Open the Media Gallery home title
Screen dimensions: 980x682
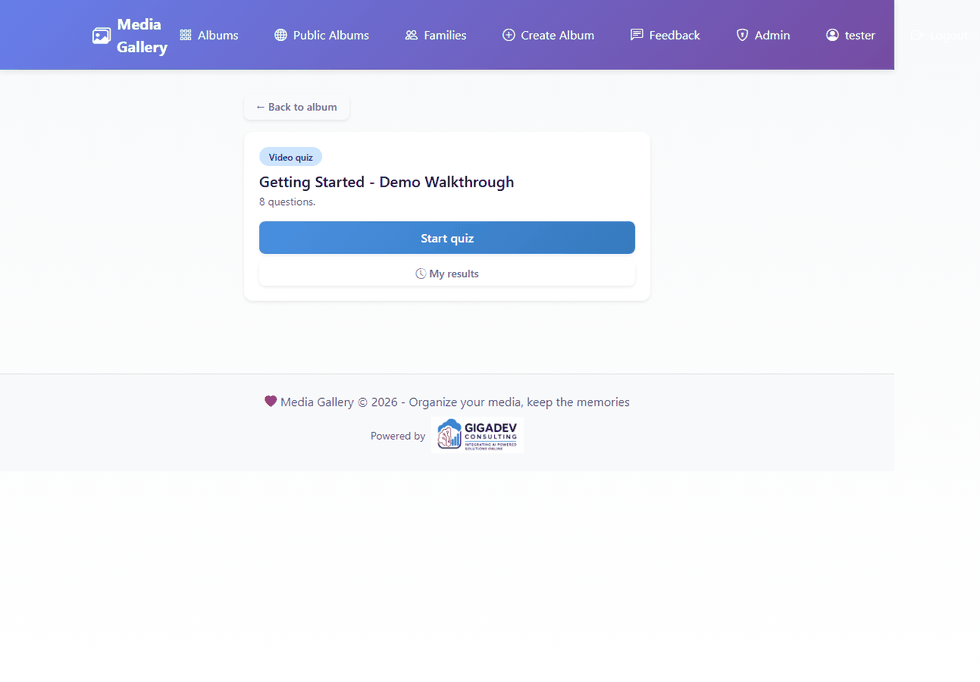(x=142, y=36)
